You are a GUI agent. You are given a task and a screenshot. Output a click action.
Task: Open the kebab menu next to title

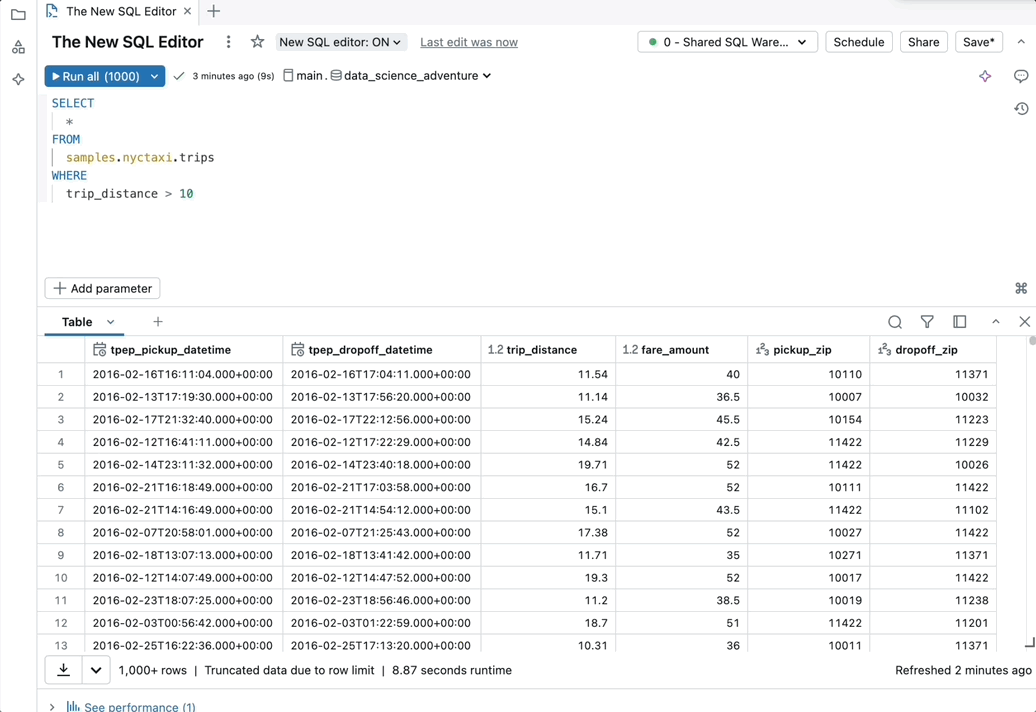tap(228, 42)
